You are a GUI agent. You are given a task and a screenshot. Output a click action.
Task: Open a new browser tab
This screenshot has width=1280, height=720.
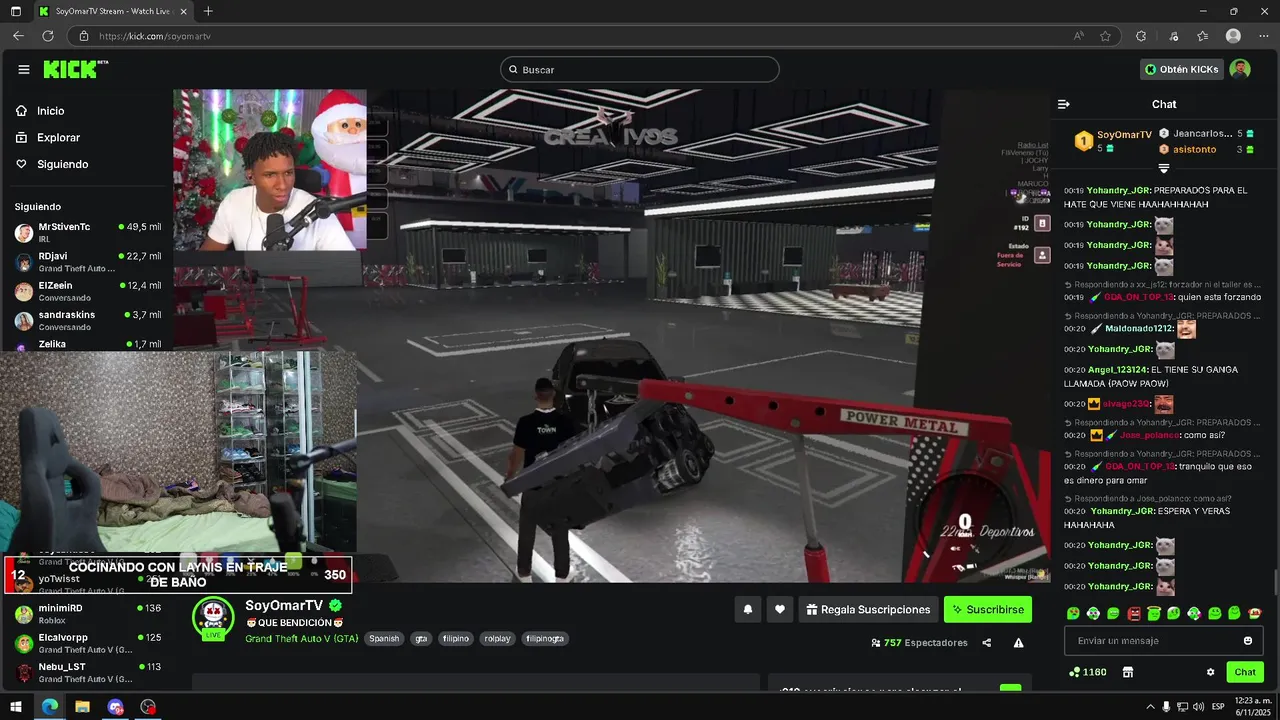(208, 11)
